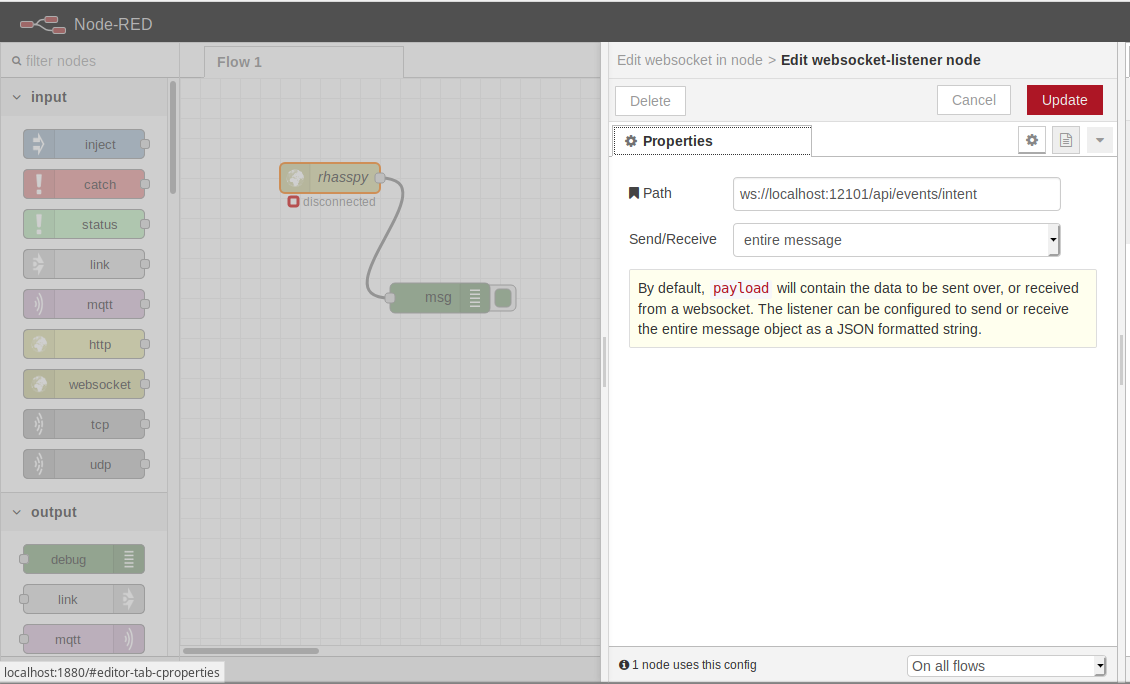Click inside the Path input field

895,193
